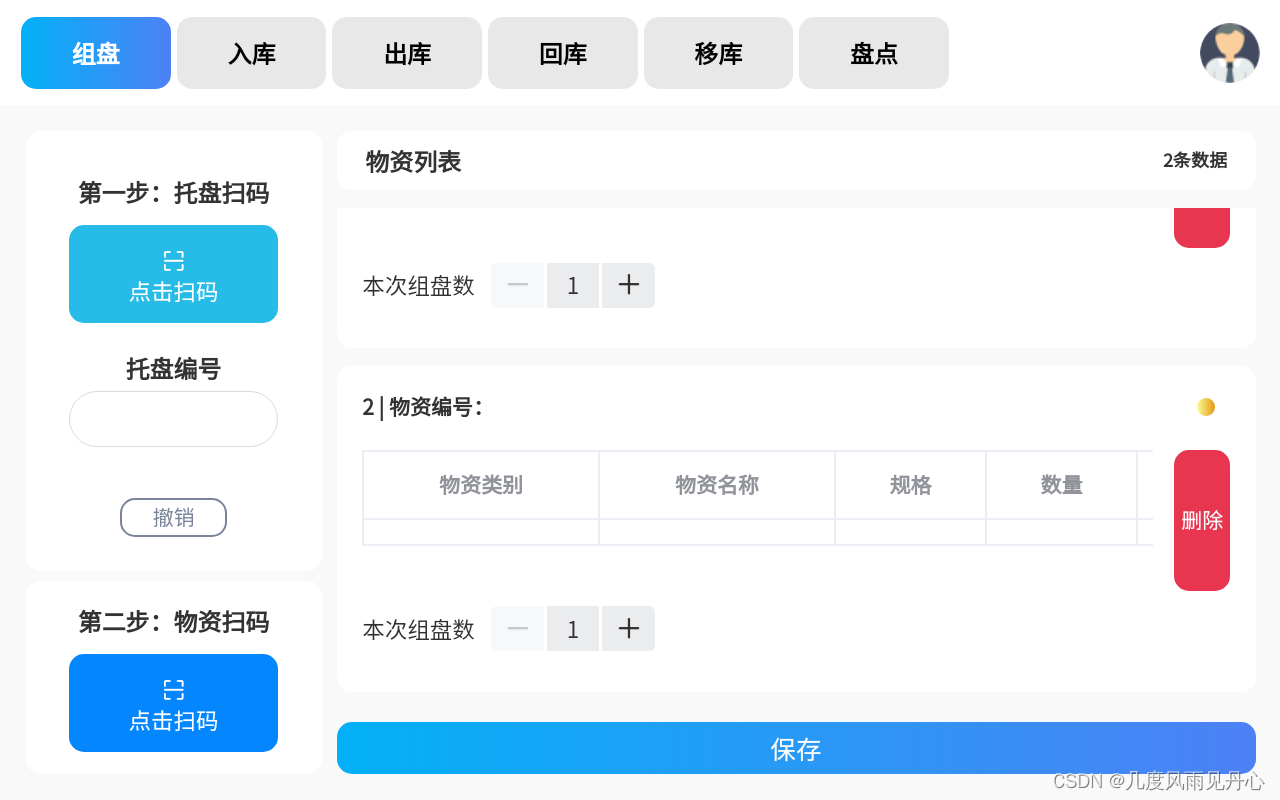The height and width of the screenshot is (800, 1280).
Task: Decrease first item's 本次组盘数 quantity
Action: tap(518, 285)
